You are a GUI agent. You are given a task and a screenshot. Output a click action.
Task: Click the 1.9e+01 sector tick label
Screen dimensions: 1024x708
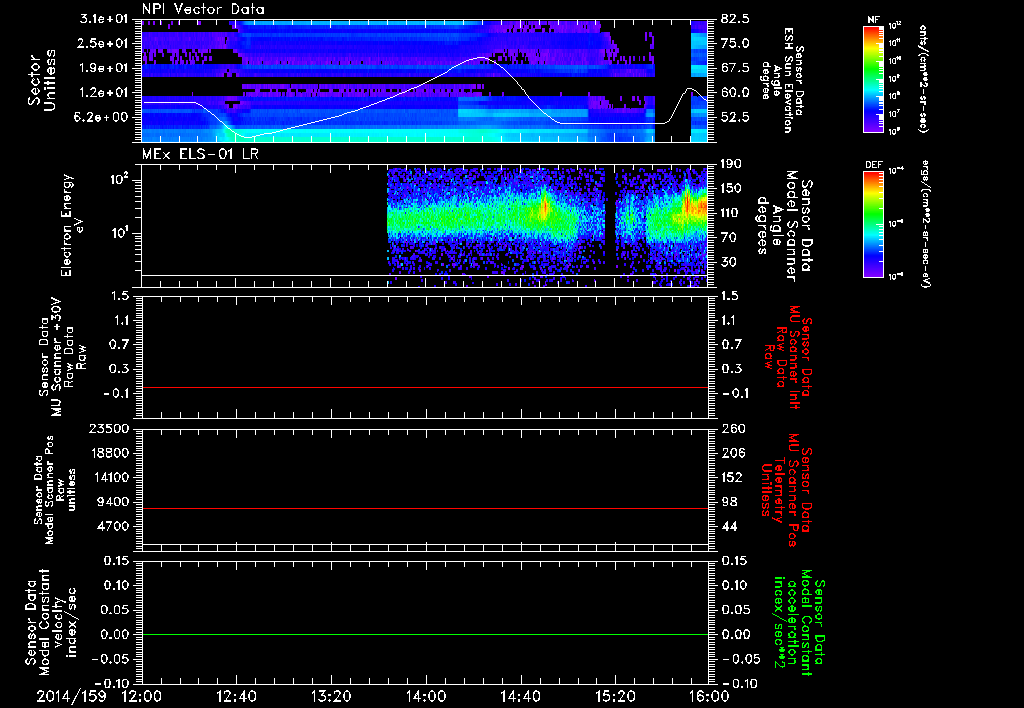point(106,68)
